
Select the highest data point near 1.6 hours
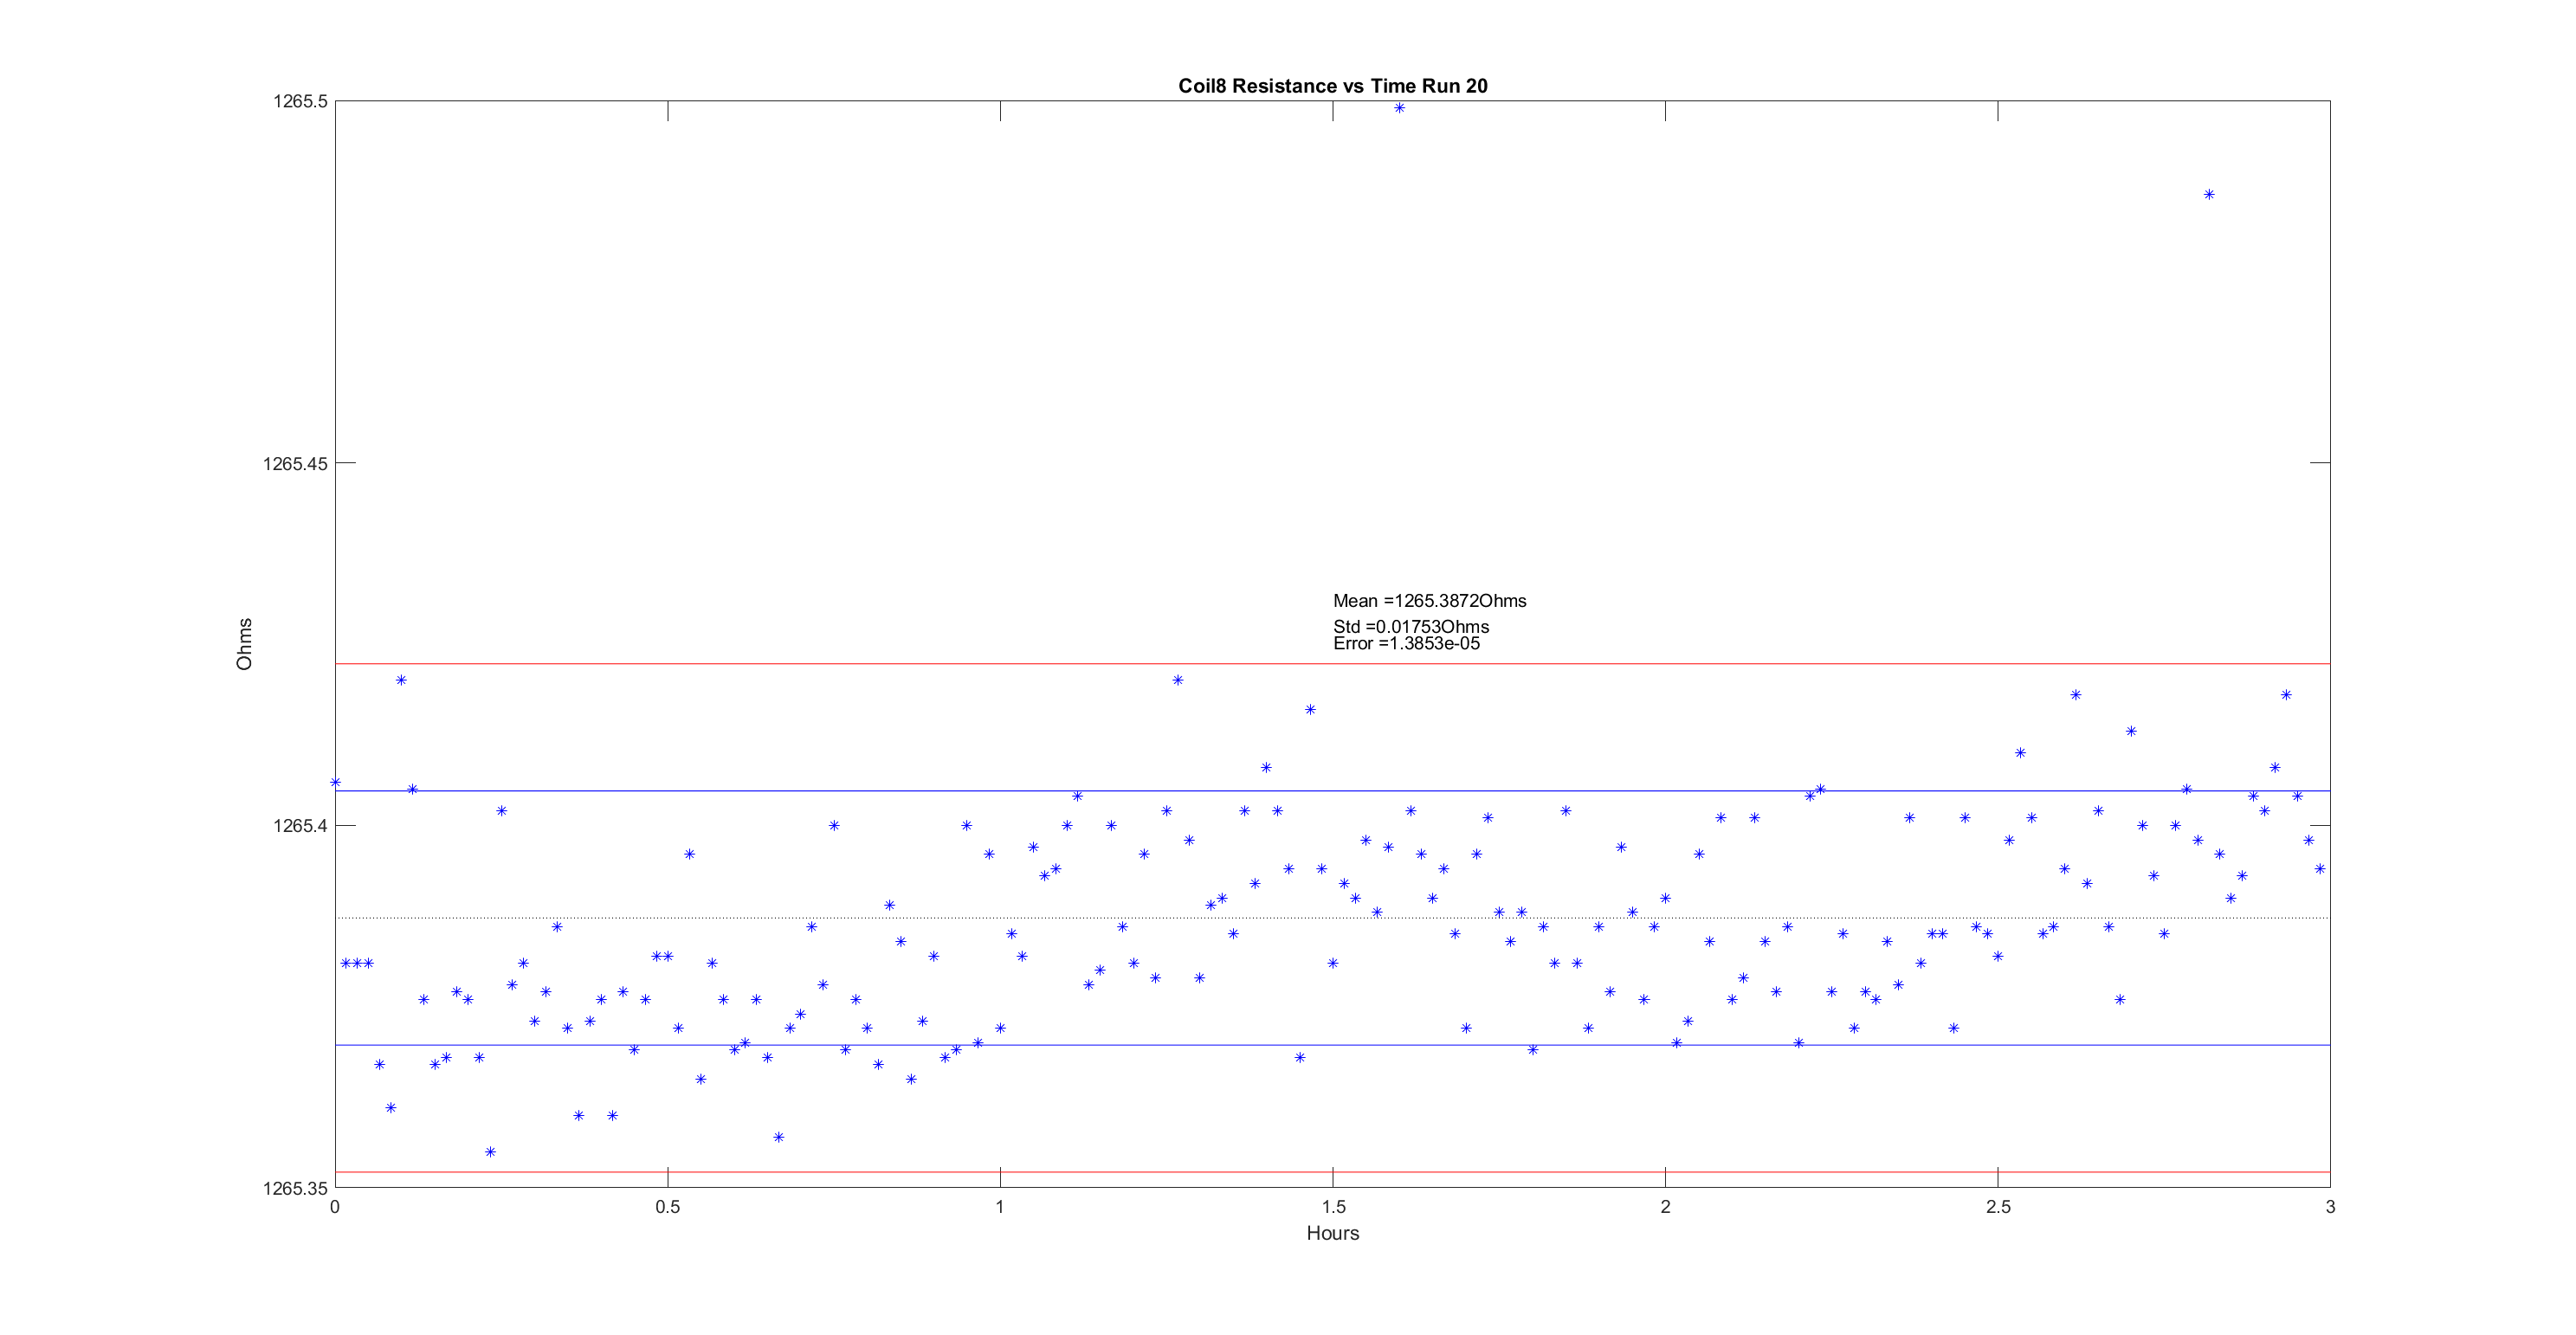[x=1399, y=108]
